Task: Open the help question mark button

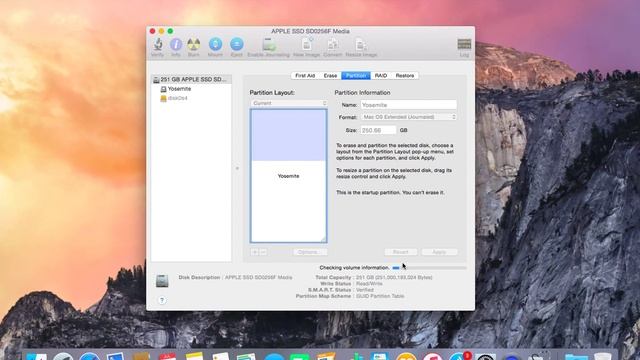Action: pos(162,300)
